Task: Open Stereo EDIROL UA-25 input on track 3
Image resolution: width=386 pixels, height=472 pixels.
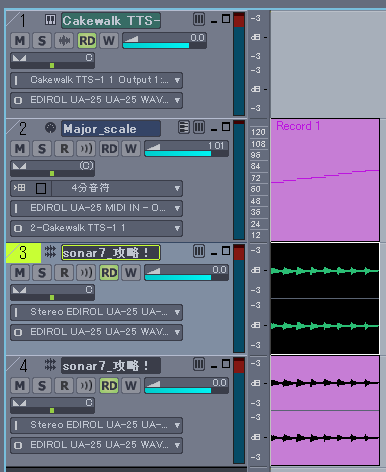Action: click(x=96, y=312)
